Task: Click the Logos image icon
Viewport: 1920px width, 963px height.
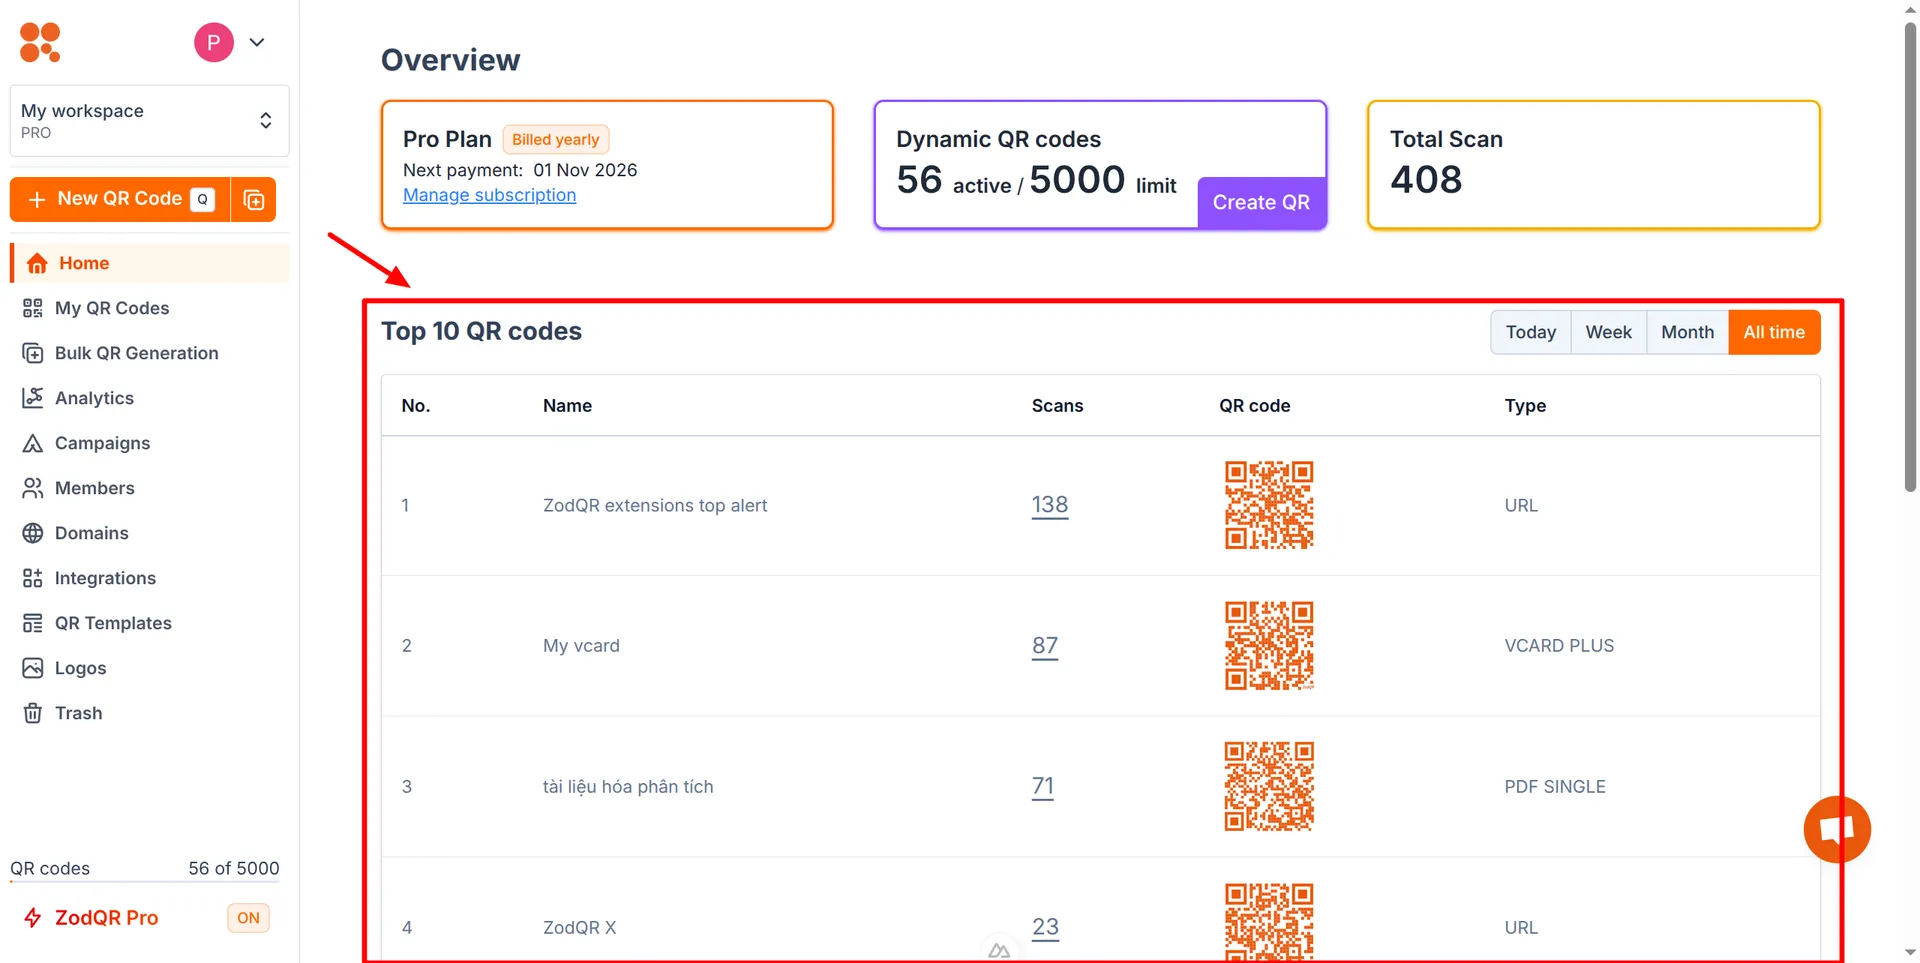Action: [33, 668]
